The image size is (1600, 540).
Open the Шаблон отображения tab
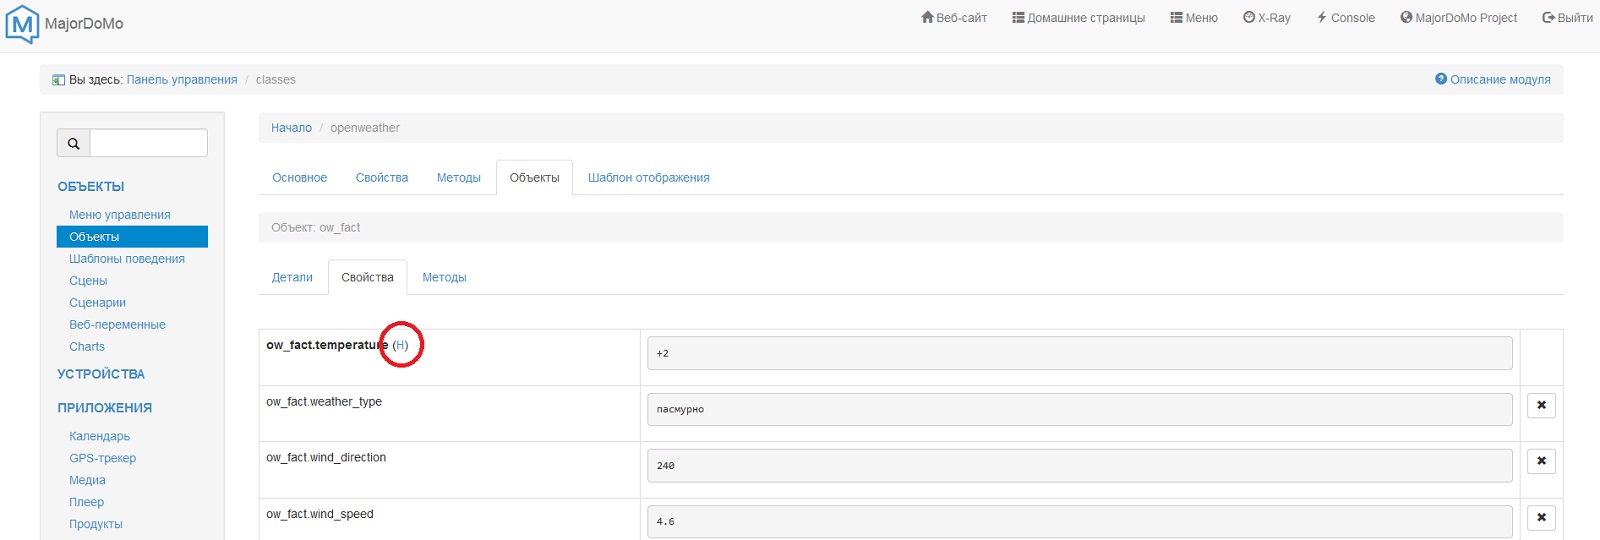click(x=648, y=178)
